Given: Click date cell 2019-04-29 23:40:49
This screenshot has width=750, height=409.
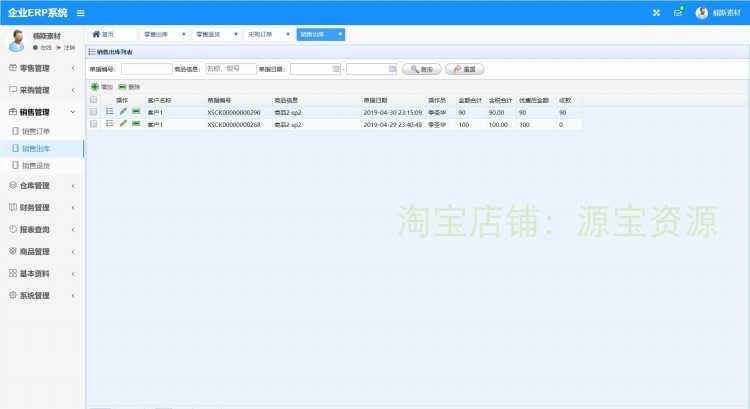Looking at the screenshot, I should tap(393, 124).
